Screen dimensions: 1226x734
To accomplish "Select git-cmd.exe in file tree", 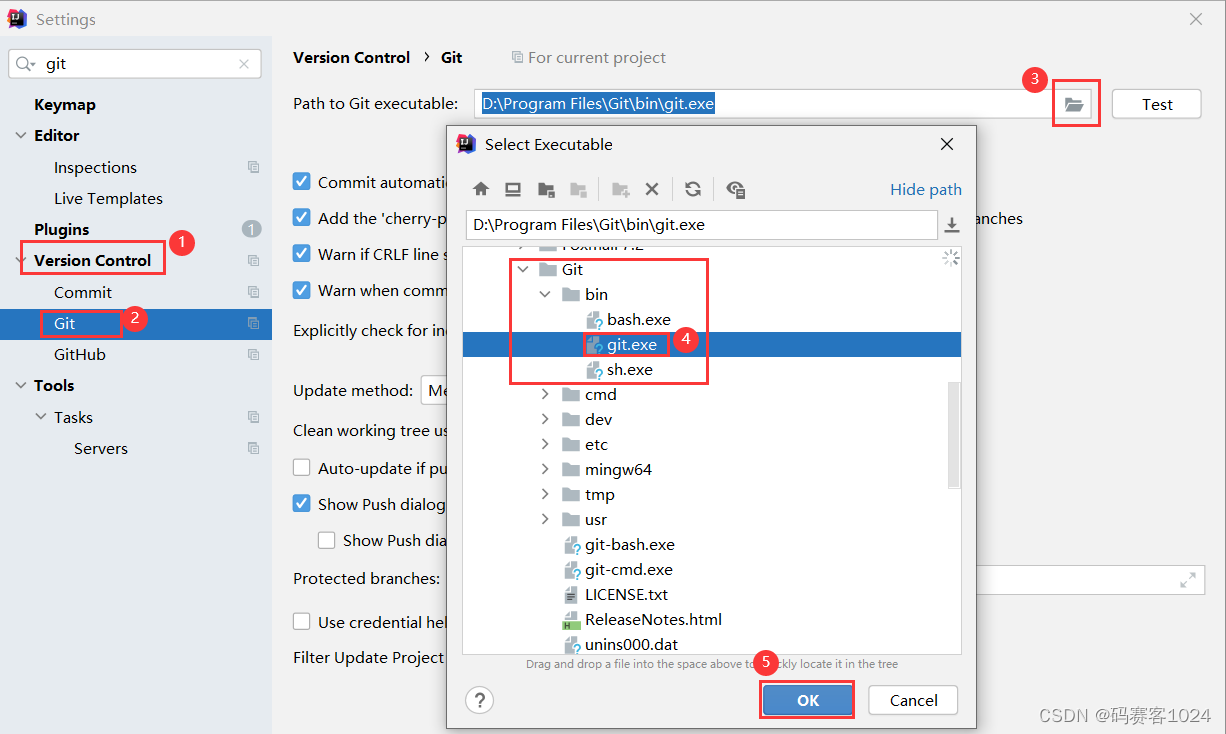I will click(629, 569).
